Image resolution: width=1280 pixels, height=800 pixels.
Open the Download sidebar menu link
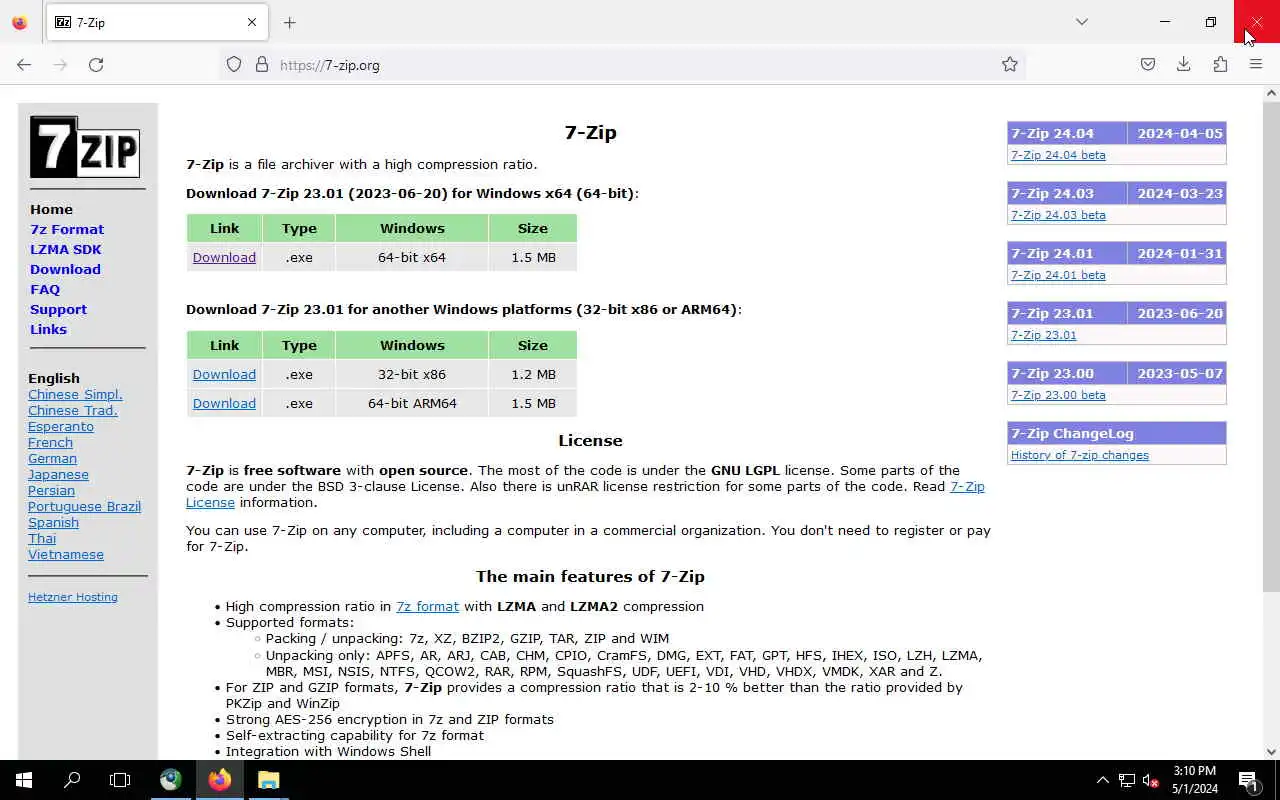click(65, 269)
